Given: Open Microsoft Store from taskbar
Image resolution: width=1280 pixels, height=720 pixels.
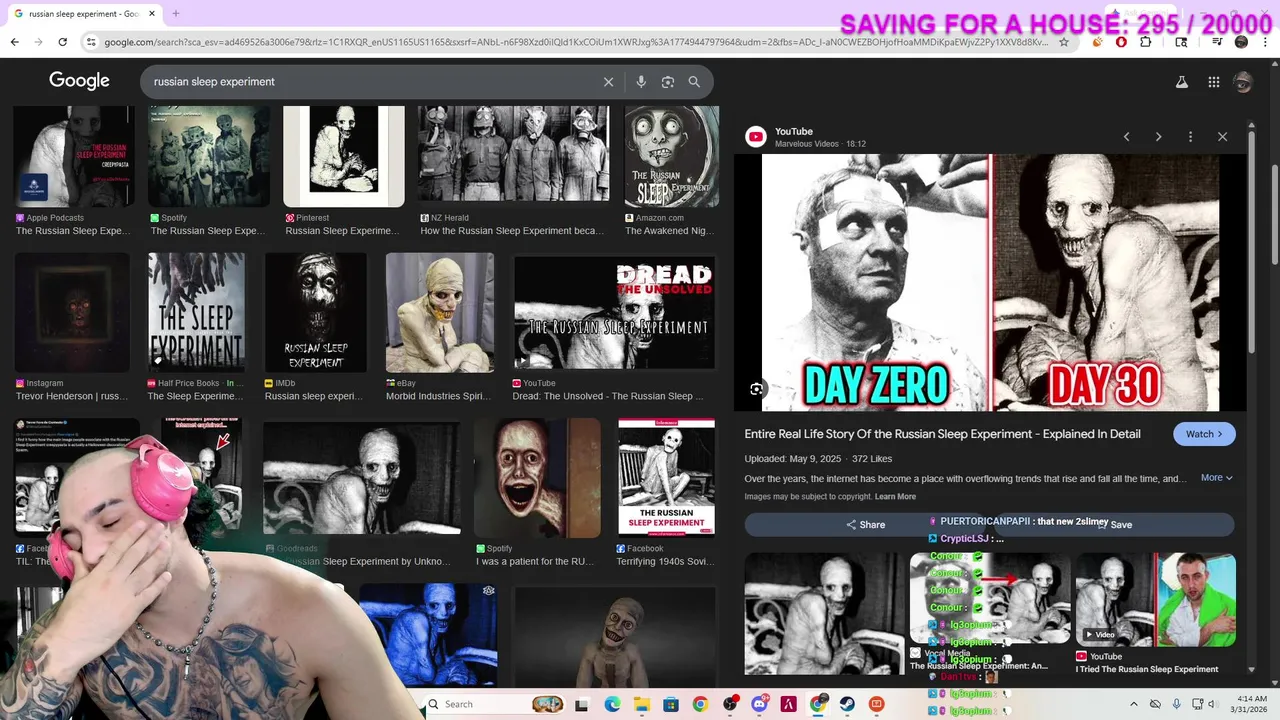Looking at the screenshot, I should [670, 704].
